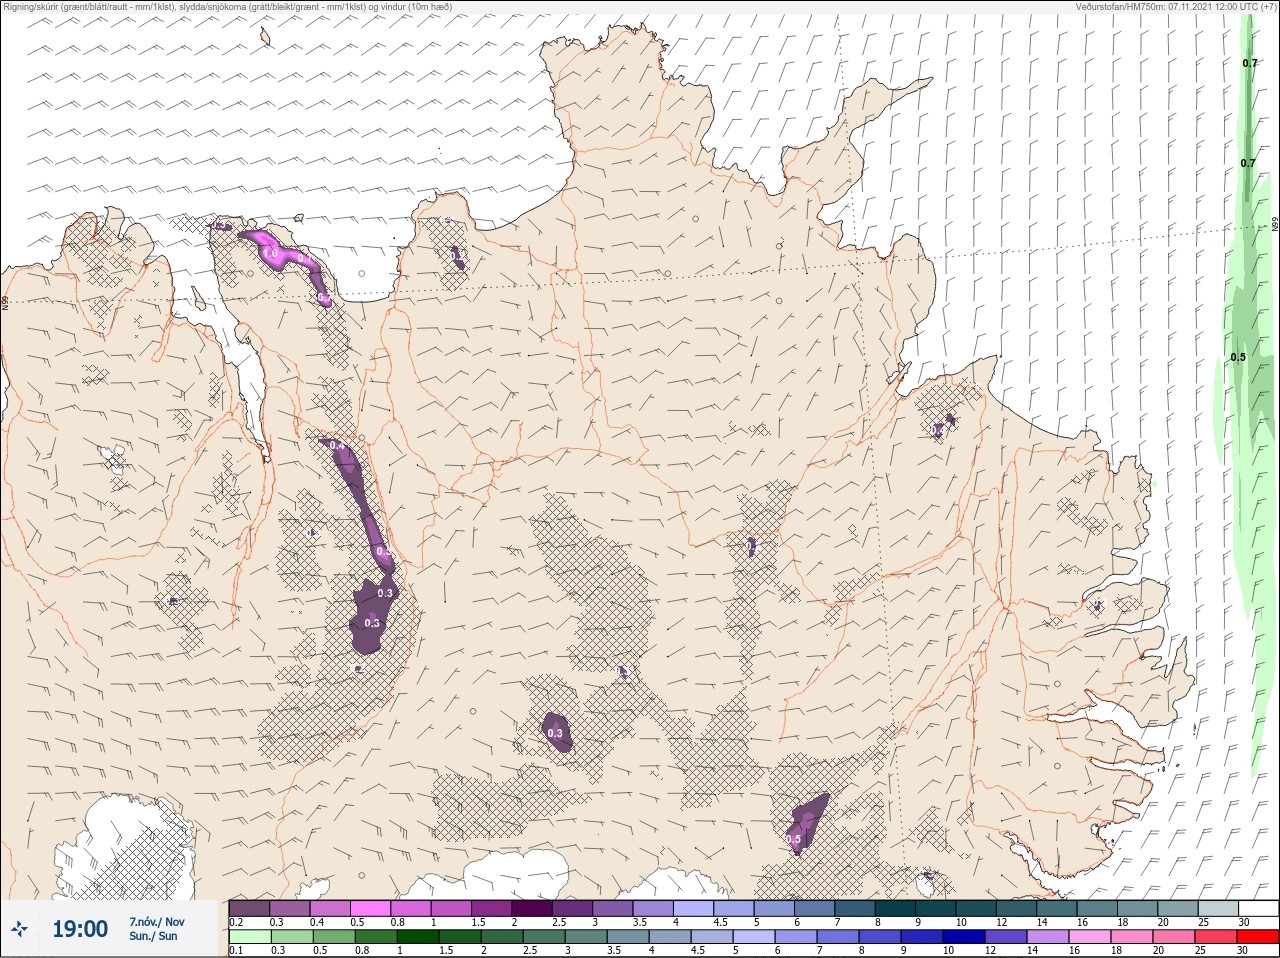1280x958 pixels.
Task: Select the darkest purple swatch after 2, top legend row
Action: [x=533, y=908]
